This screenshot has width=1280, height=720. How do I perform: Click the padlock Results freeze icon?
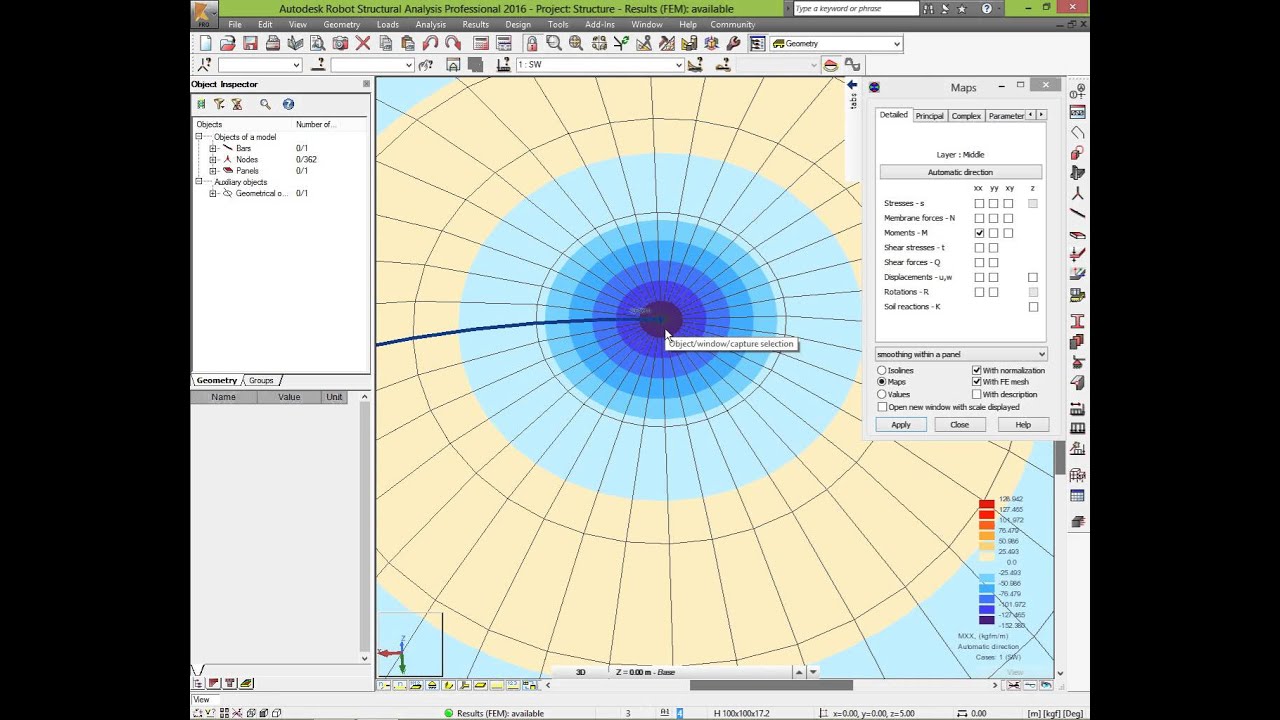(531, 43)
